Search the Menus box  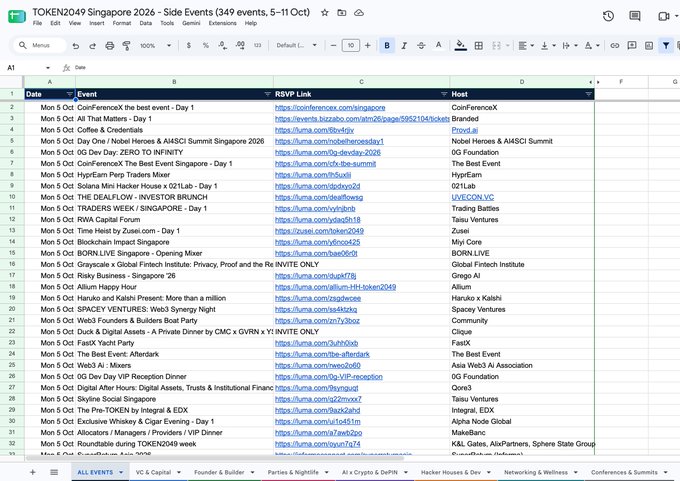(x=40, y=46)
